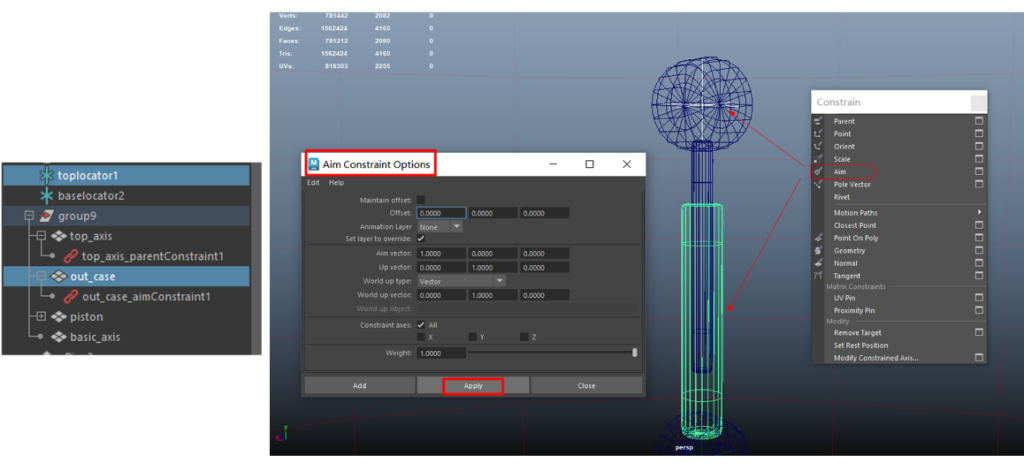
Task: Click the Normal constraint icon
Action: pyautogui.click(x=818, y=263)
